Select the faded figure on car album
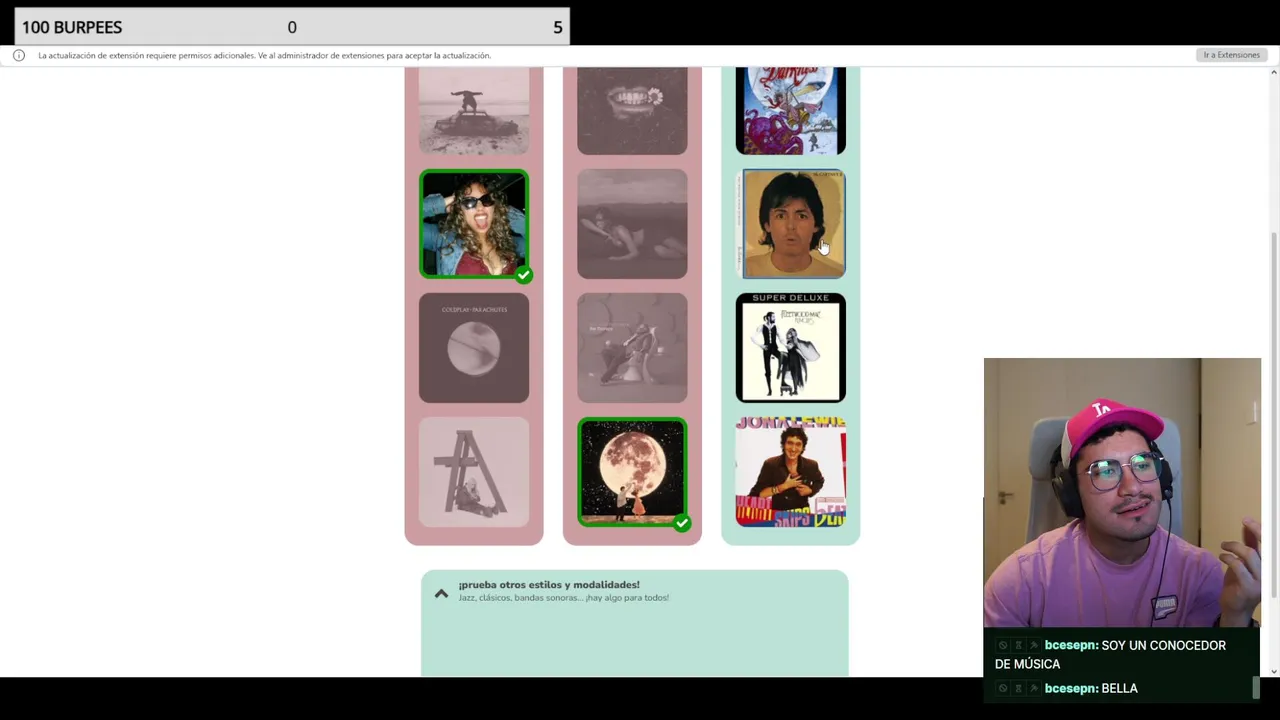This screenshot has width=1280, height=720. (474, 111)
